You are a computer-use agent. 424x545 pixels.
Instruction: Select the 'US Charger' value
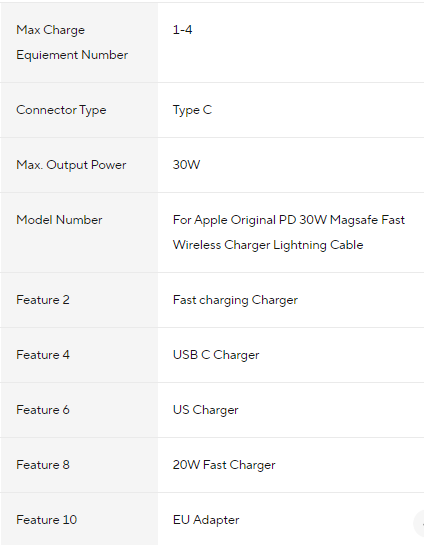[x=205, y=410]
